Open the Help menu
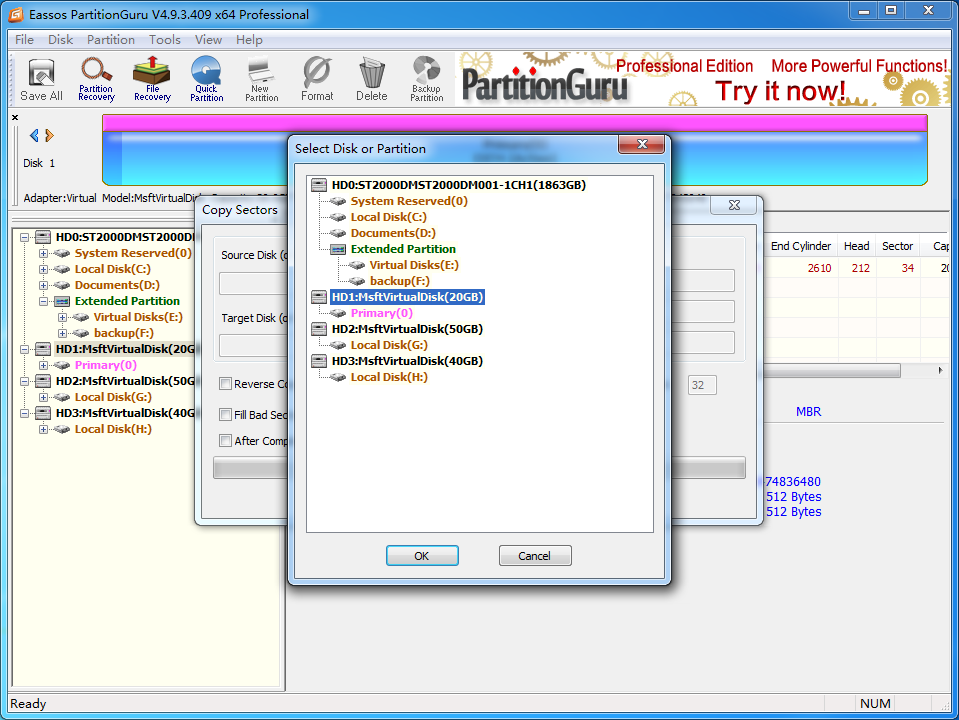Screen dimensions: 959x720 coord(250,40)
